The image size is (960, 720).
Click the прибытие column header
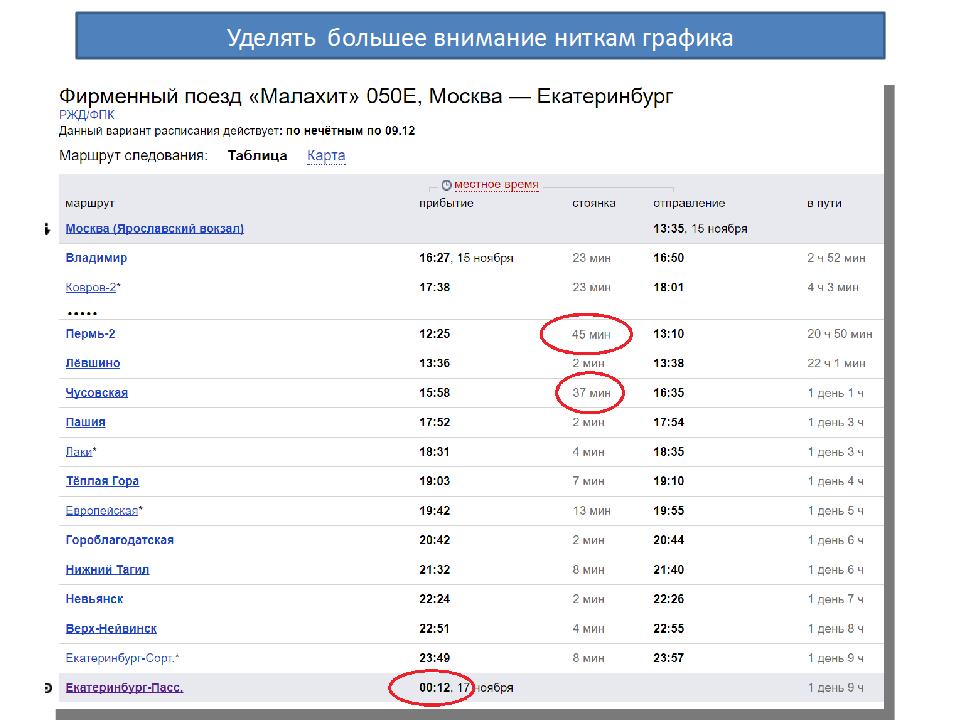tap(446, 203)
